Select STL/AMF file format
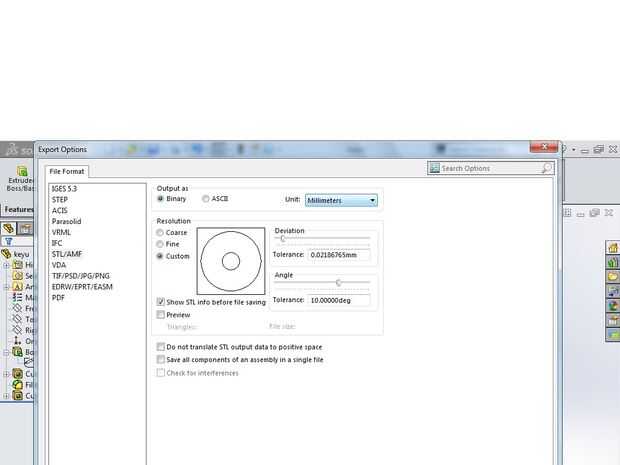Image resolution: width=620 pixels, height=465 pixels. coord(67,254)
